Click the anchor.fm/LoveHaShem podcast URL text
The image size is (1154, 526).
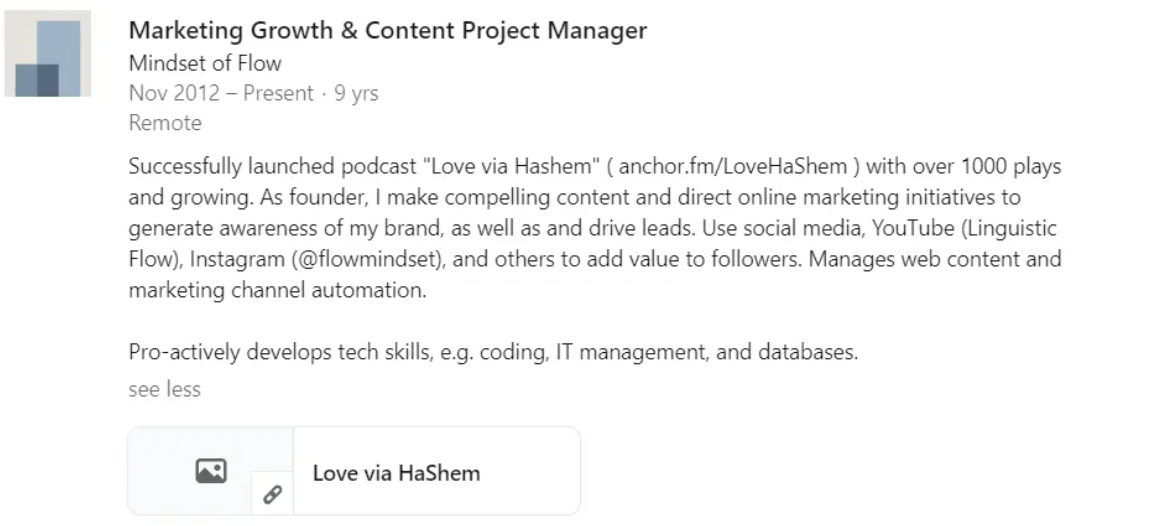(x=733, y=166)
